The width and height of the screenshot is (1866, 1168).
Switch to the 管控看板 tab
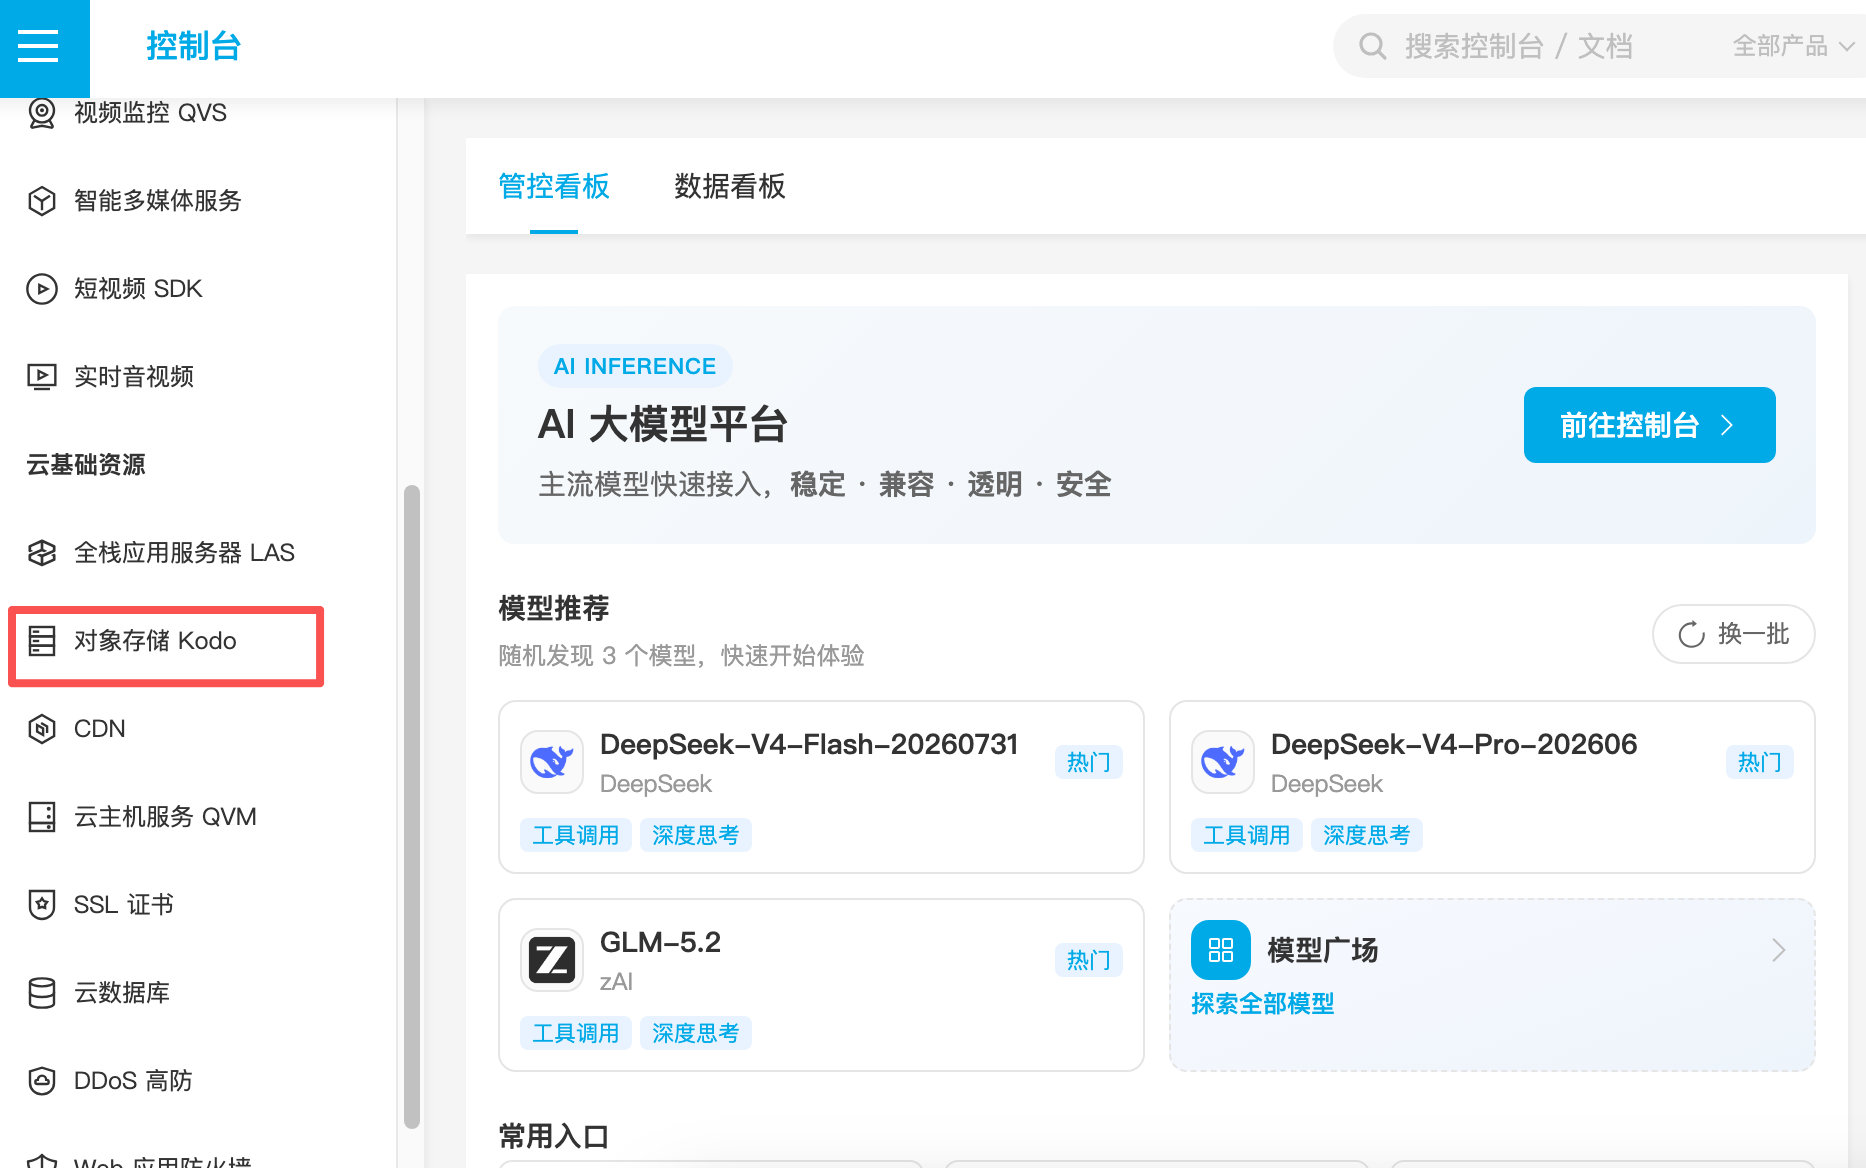click(554, 186)
